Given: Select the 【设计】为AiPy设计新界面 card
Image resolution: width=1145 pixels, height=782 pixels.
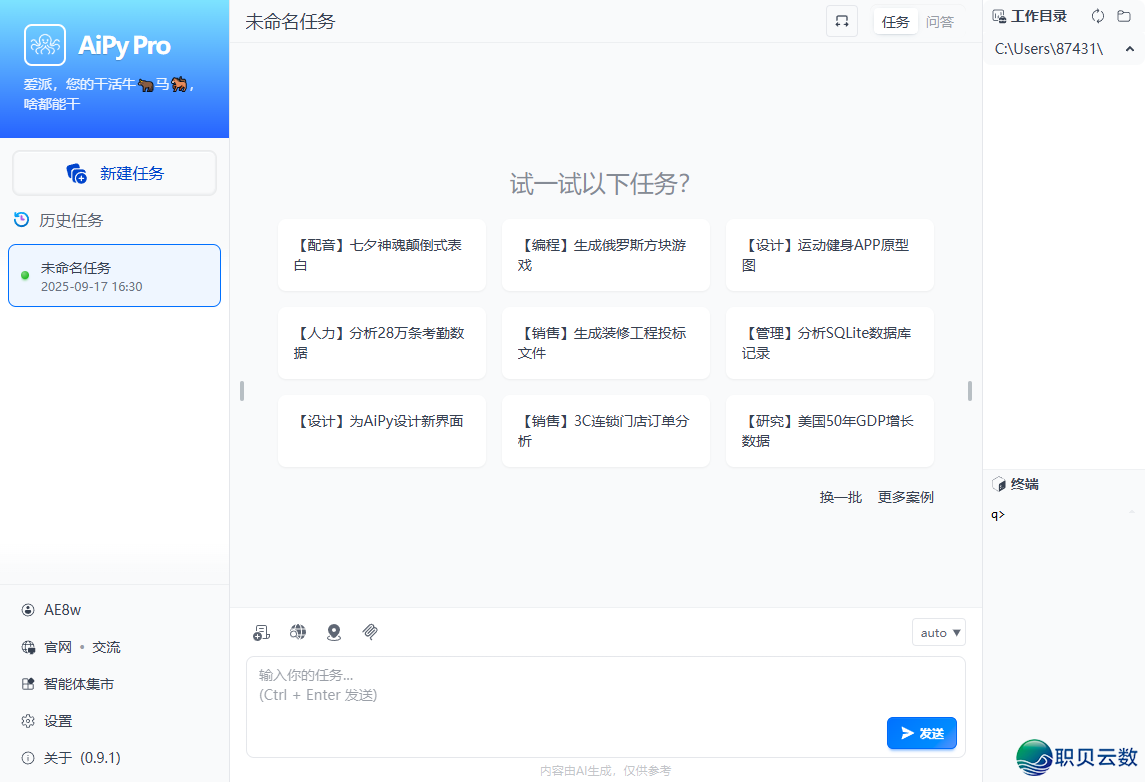Looking at the screenshot, I should click(x=382, y=431).
